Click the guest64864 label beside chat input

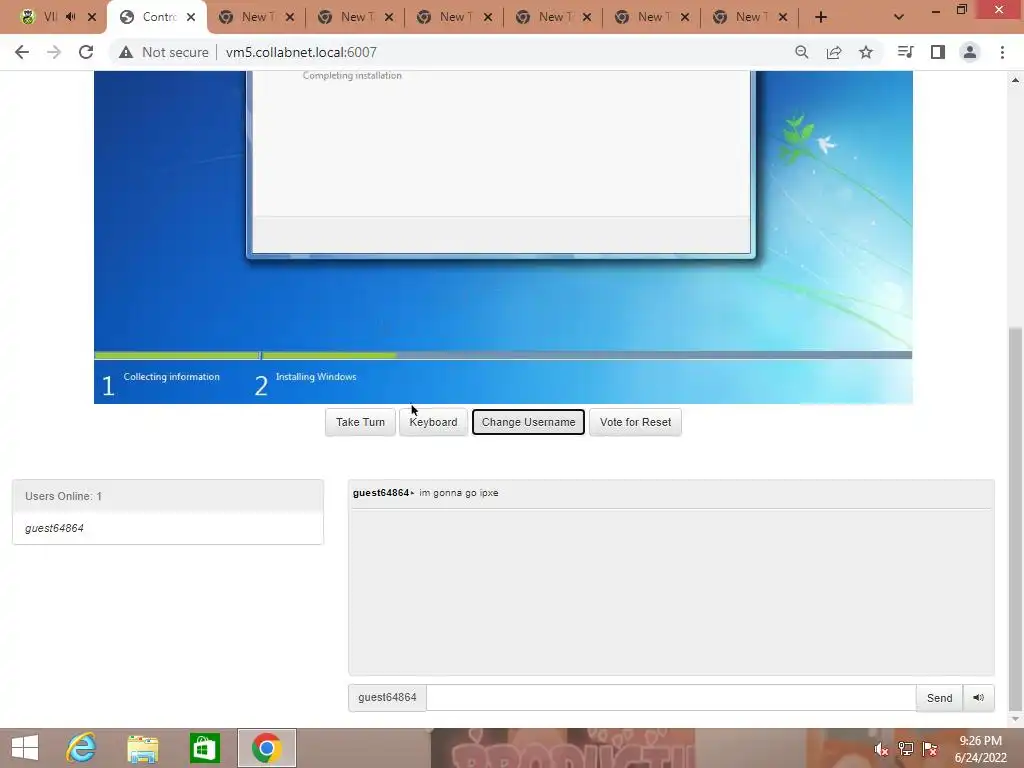click(387, 697)
